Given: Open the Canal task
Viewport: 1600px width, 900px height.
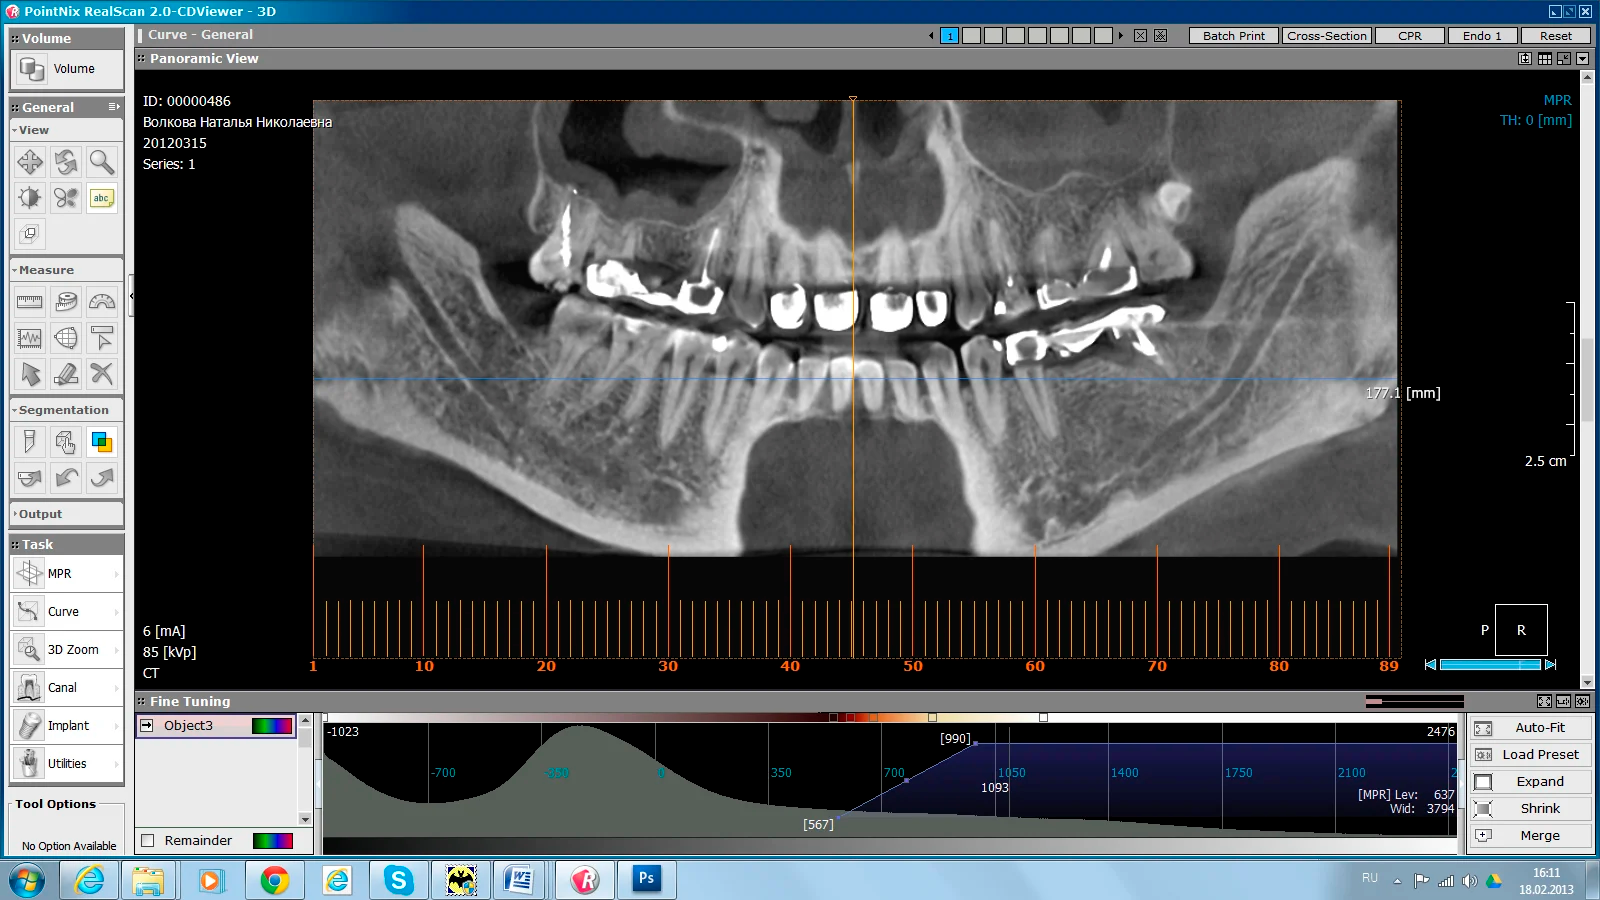Looking at the screenshot, I should click(x=67, y=688).
